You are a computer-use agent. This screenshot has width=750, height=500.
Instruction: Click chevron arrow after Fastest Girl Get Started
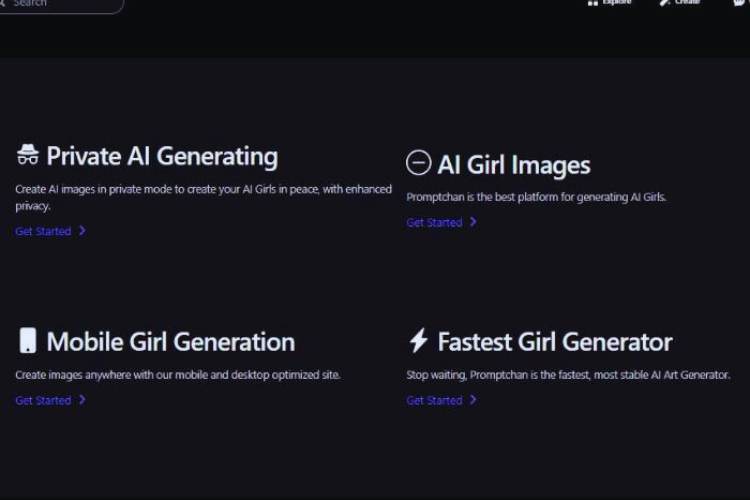[x=473, y=400]
